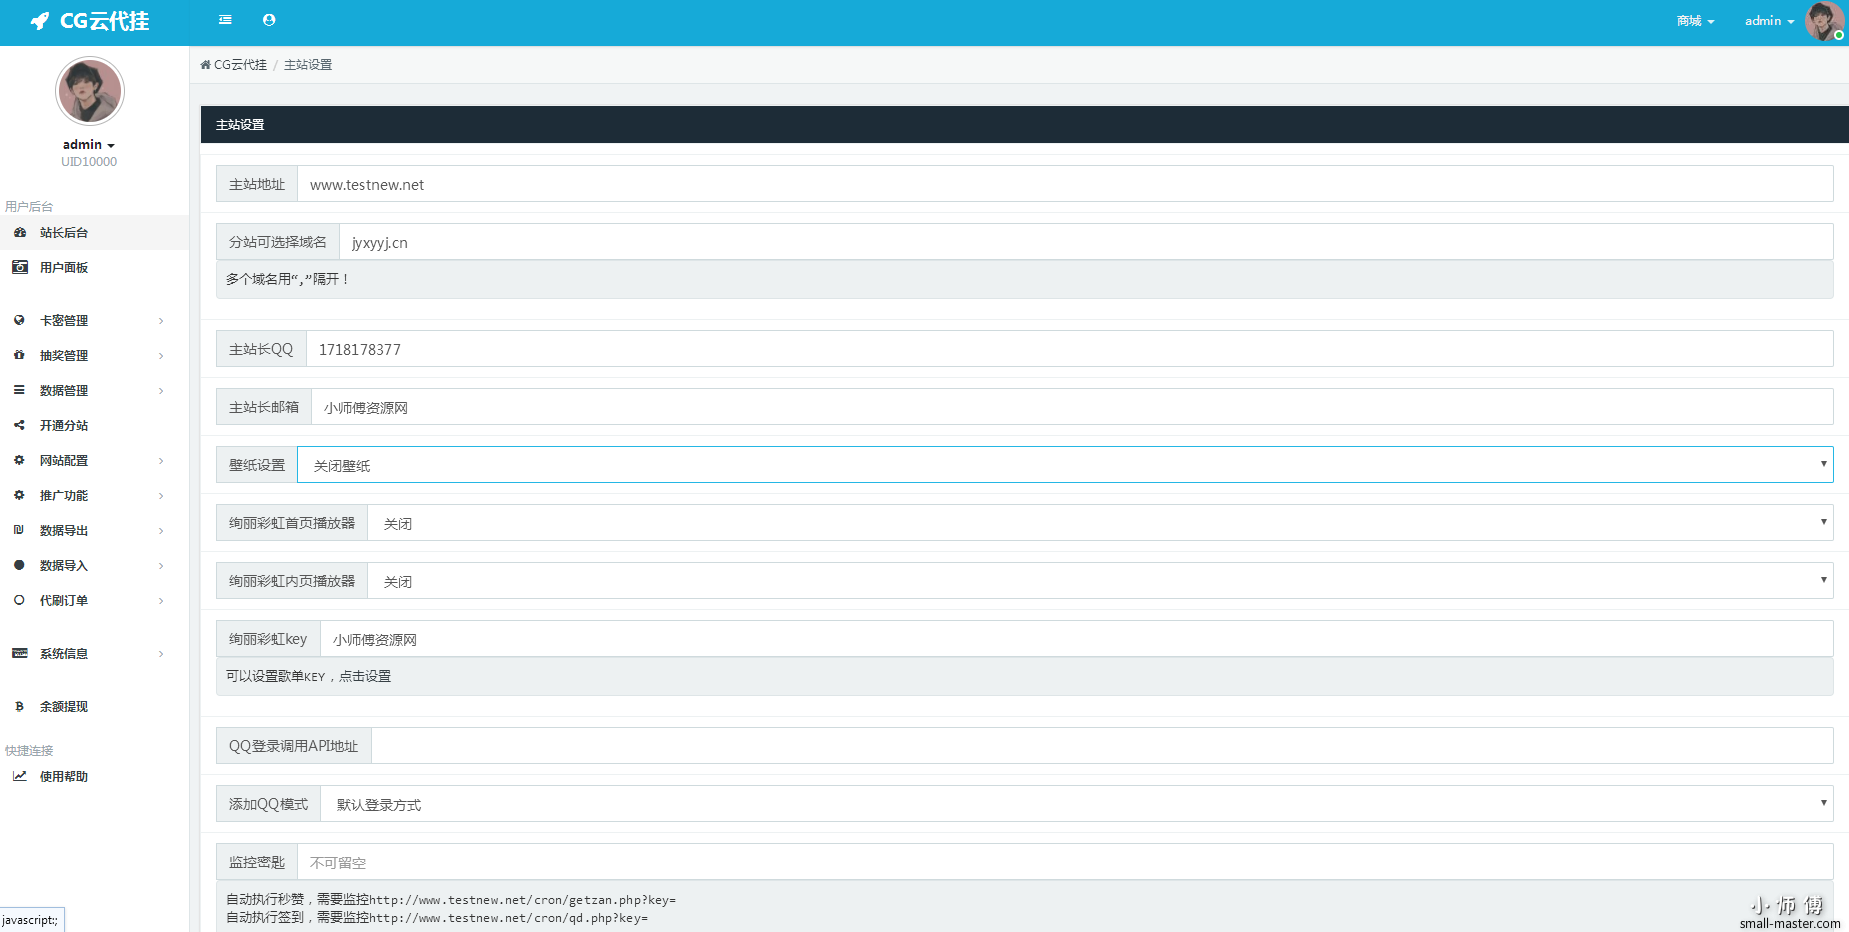Image resolution: width=1849 pixels, height=932 pixels.
Task: Click the 抽奖管理 gift icon
Action: 19,355
